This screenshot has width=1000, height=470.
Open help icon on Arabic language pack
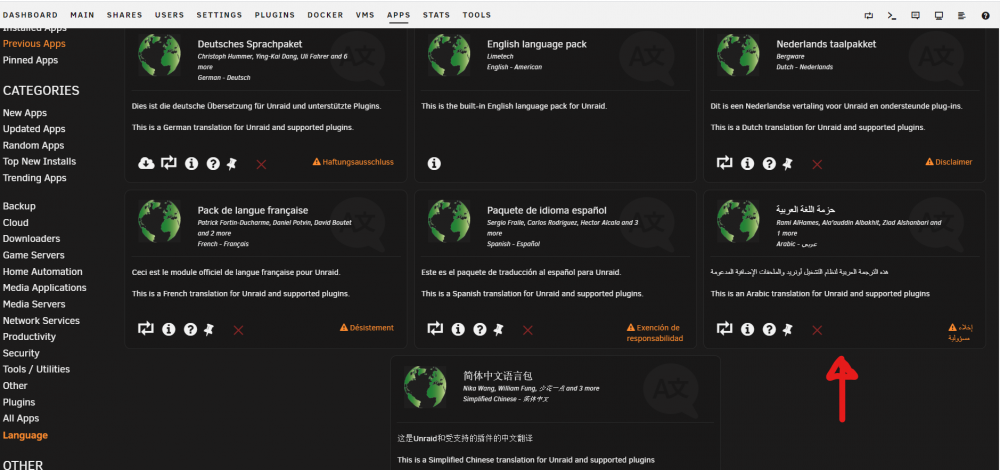[x=769, y=330]
